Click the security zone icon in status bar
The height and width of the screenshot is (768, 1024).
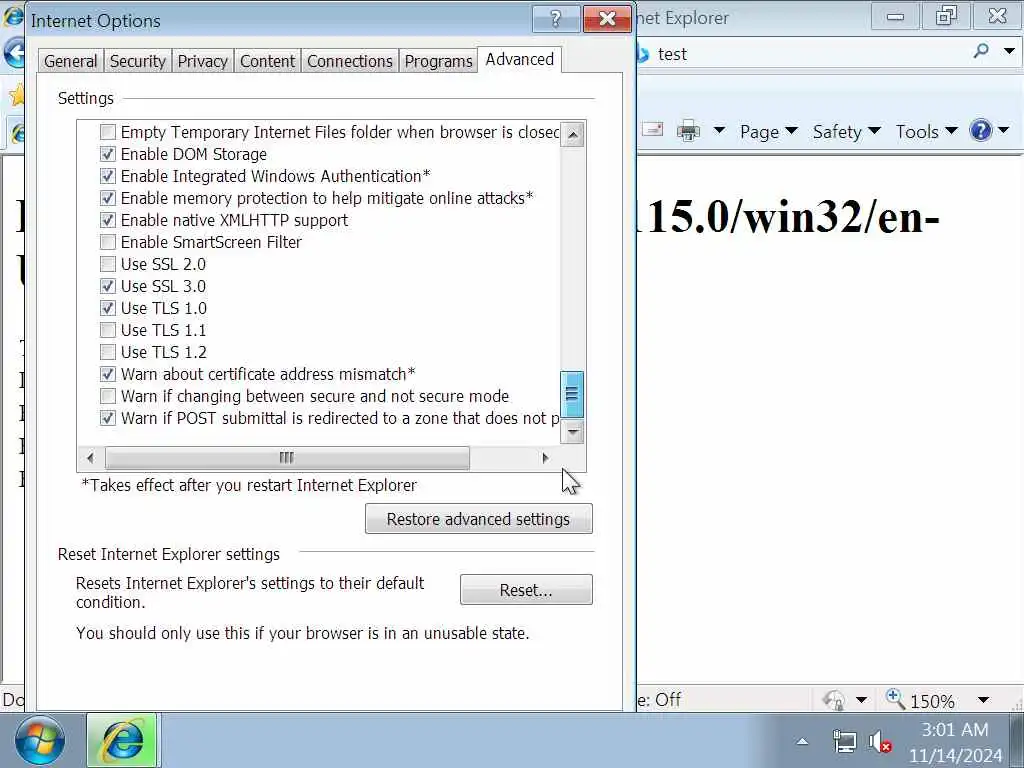click(834, 700)
